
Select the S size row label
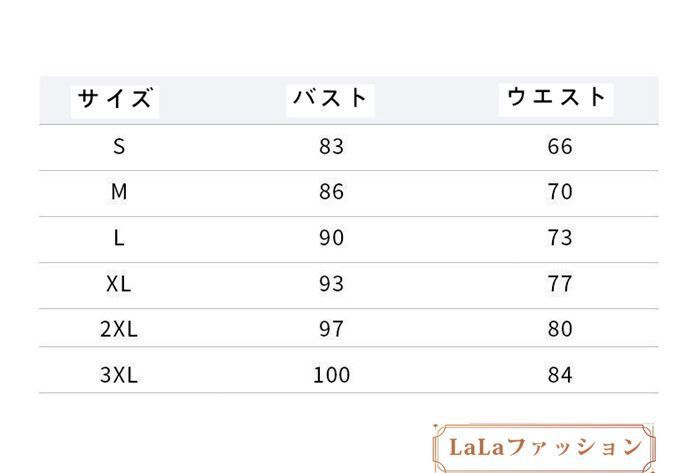click(x=119, y=147)
